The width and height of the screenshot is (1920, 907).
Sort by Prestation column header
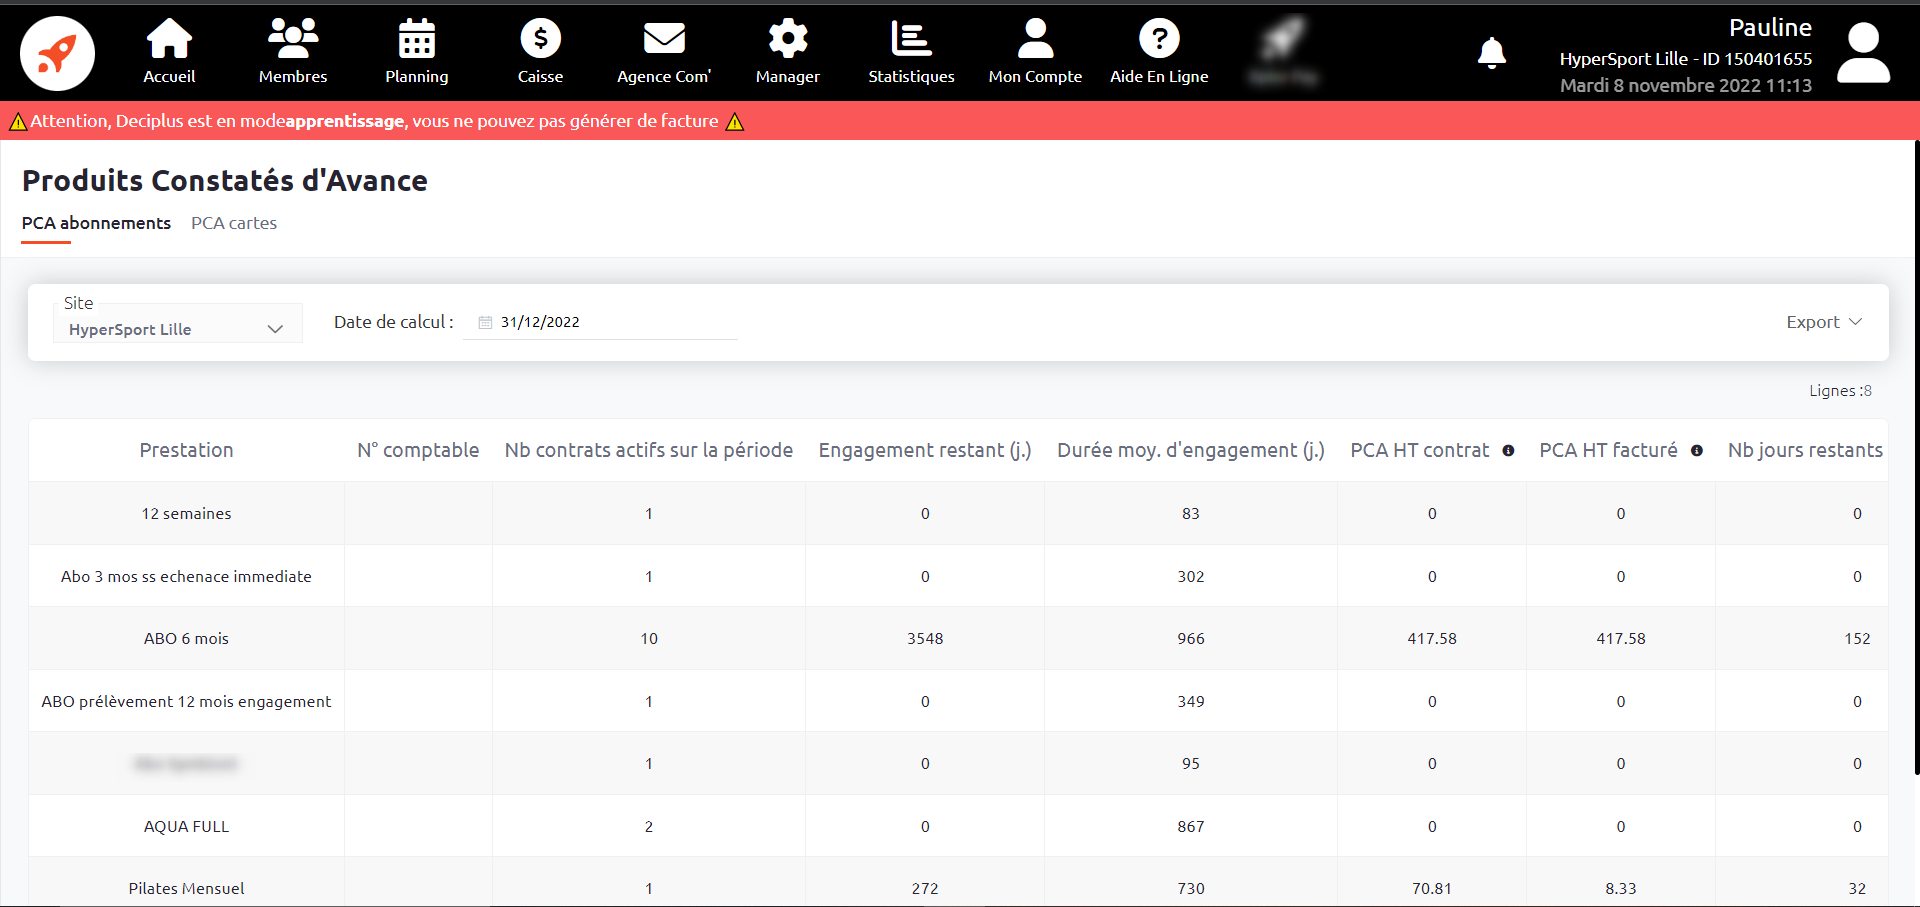coord(186,450)
